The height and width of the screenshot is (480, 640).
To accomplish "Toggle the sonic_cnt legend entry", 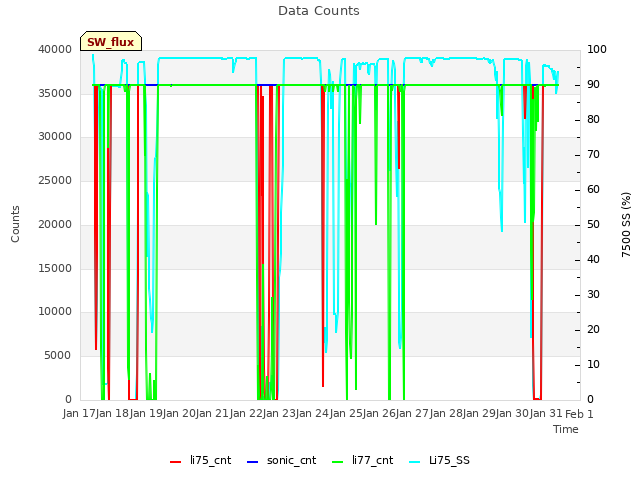I will (282, 460).
